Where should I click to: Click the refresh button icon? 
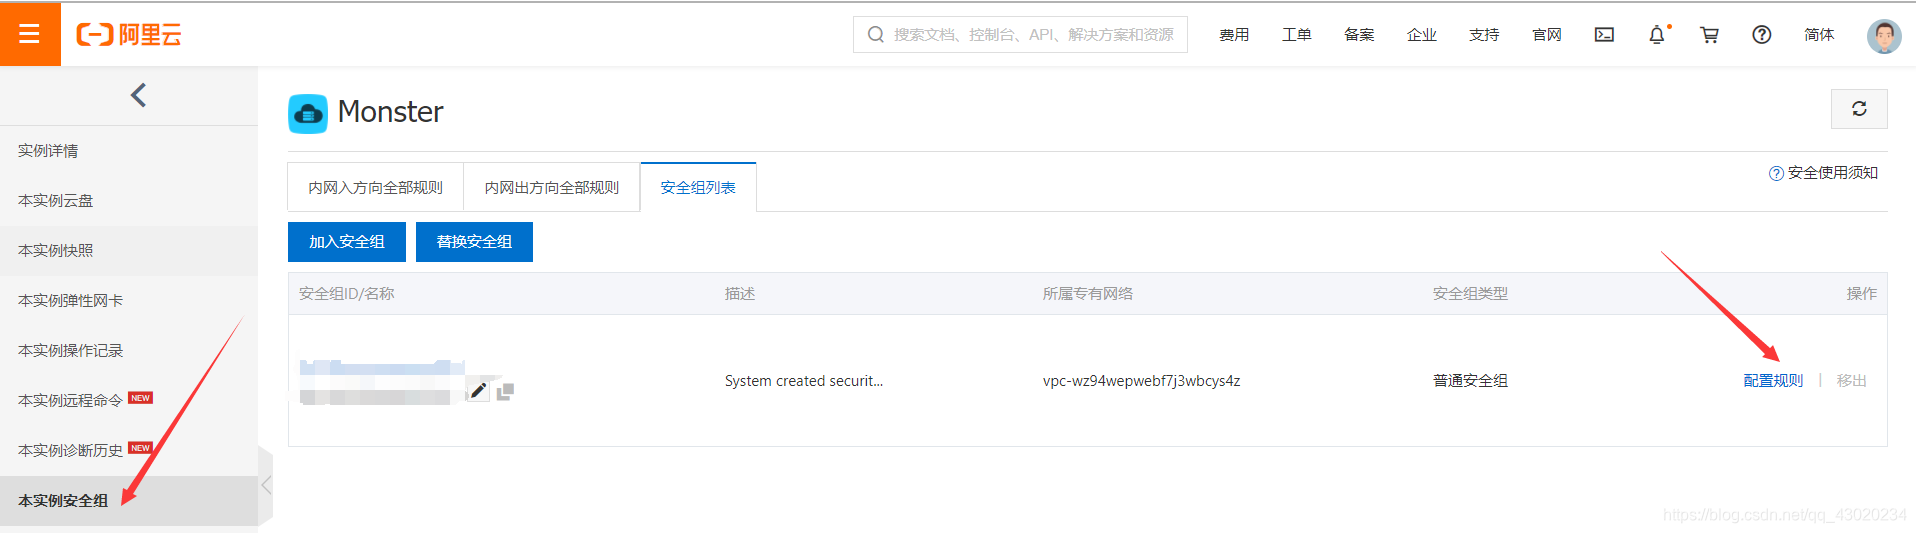[x=1859, y=109]
